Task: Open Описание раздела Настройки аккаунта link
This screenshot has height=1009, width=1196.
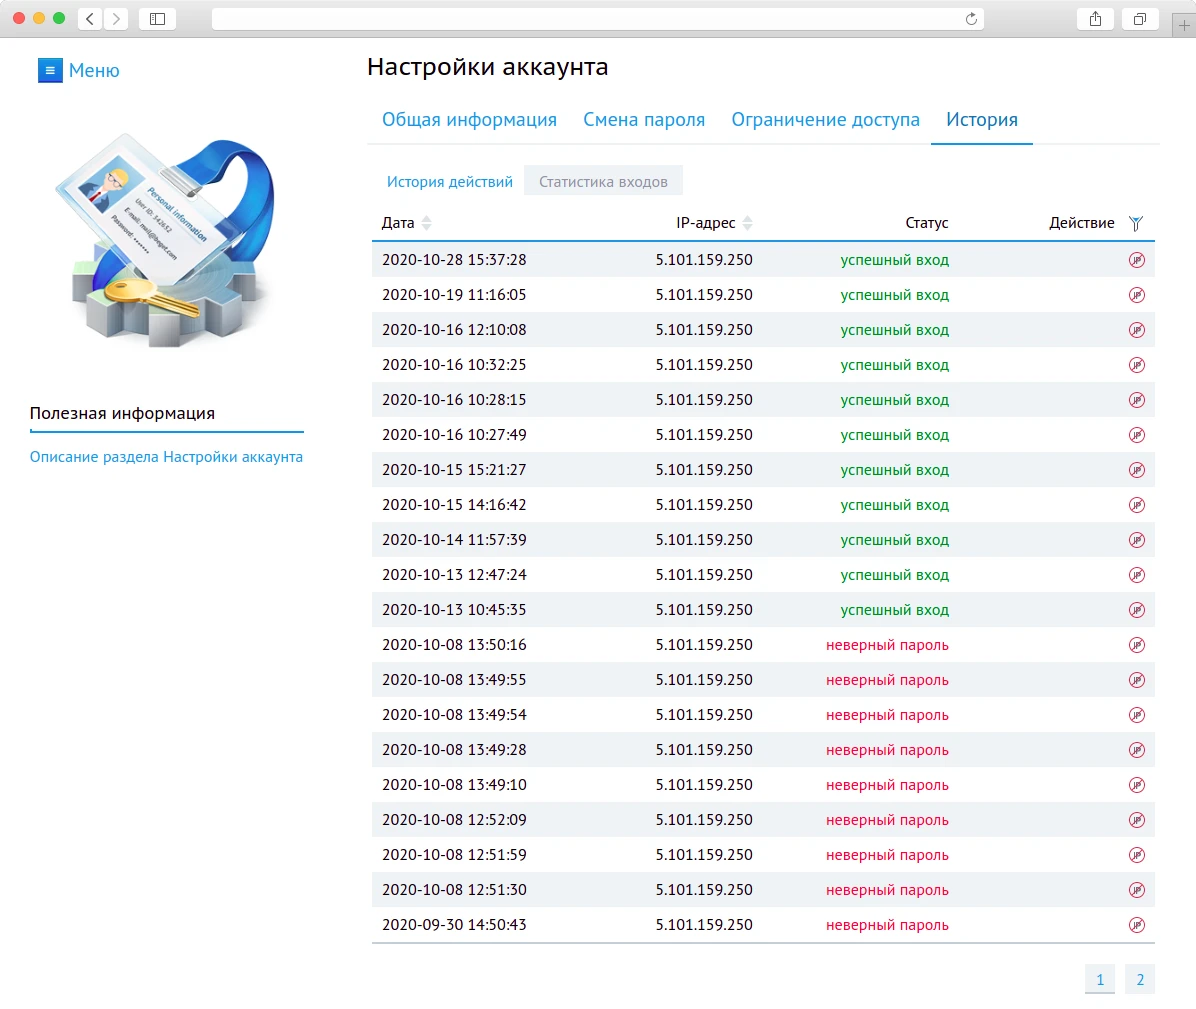Action: tap(166, 457)
